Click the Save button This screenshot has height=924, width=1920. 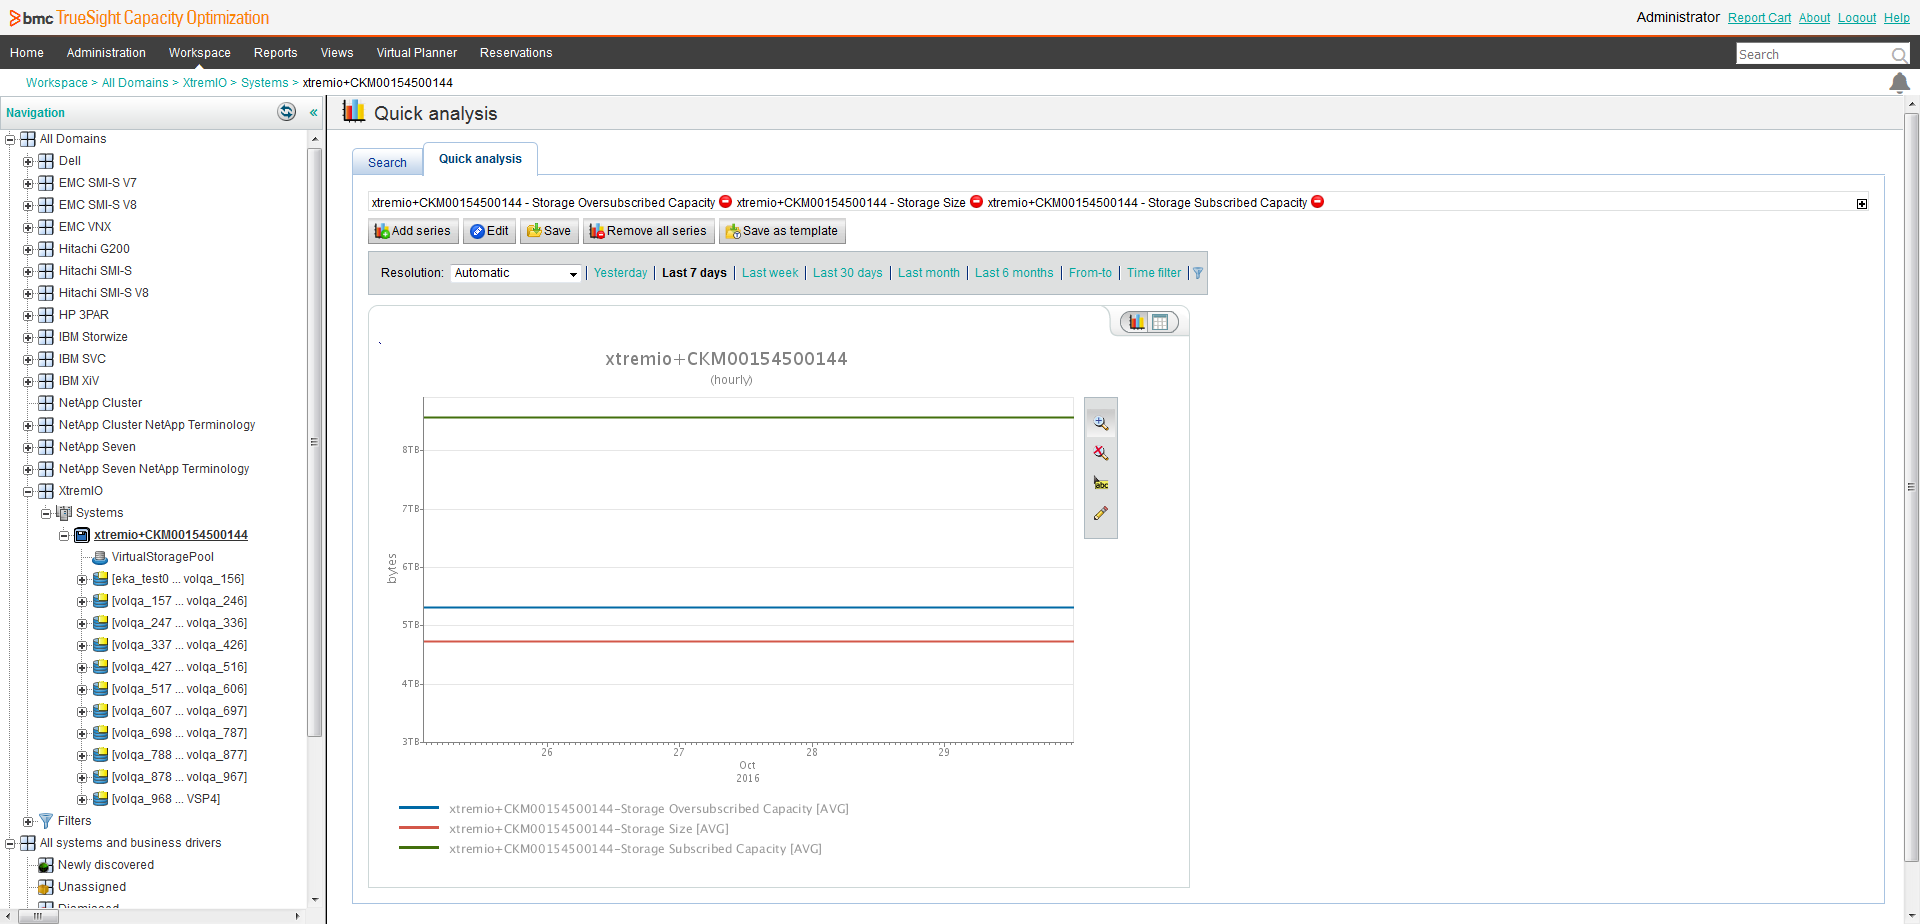click(x=549, y=231)
